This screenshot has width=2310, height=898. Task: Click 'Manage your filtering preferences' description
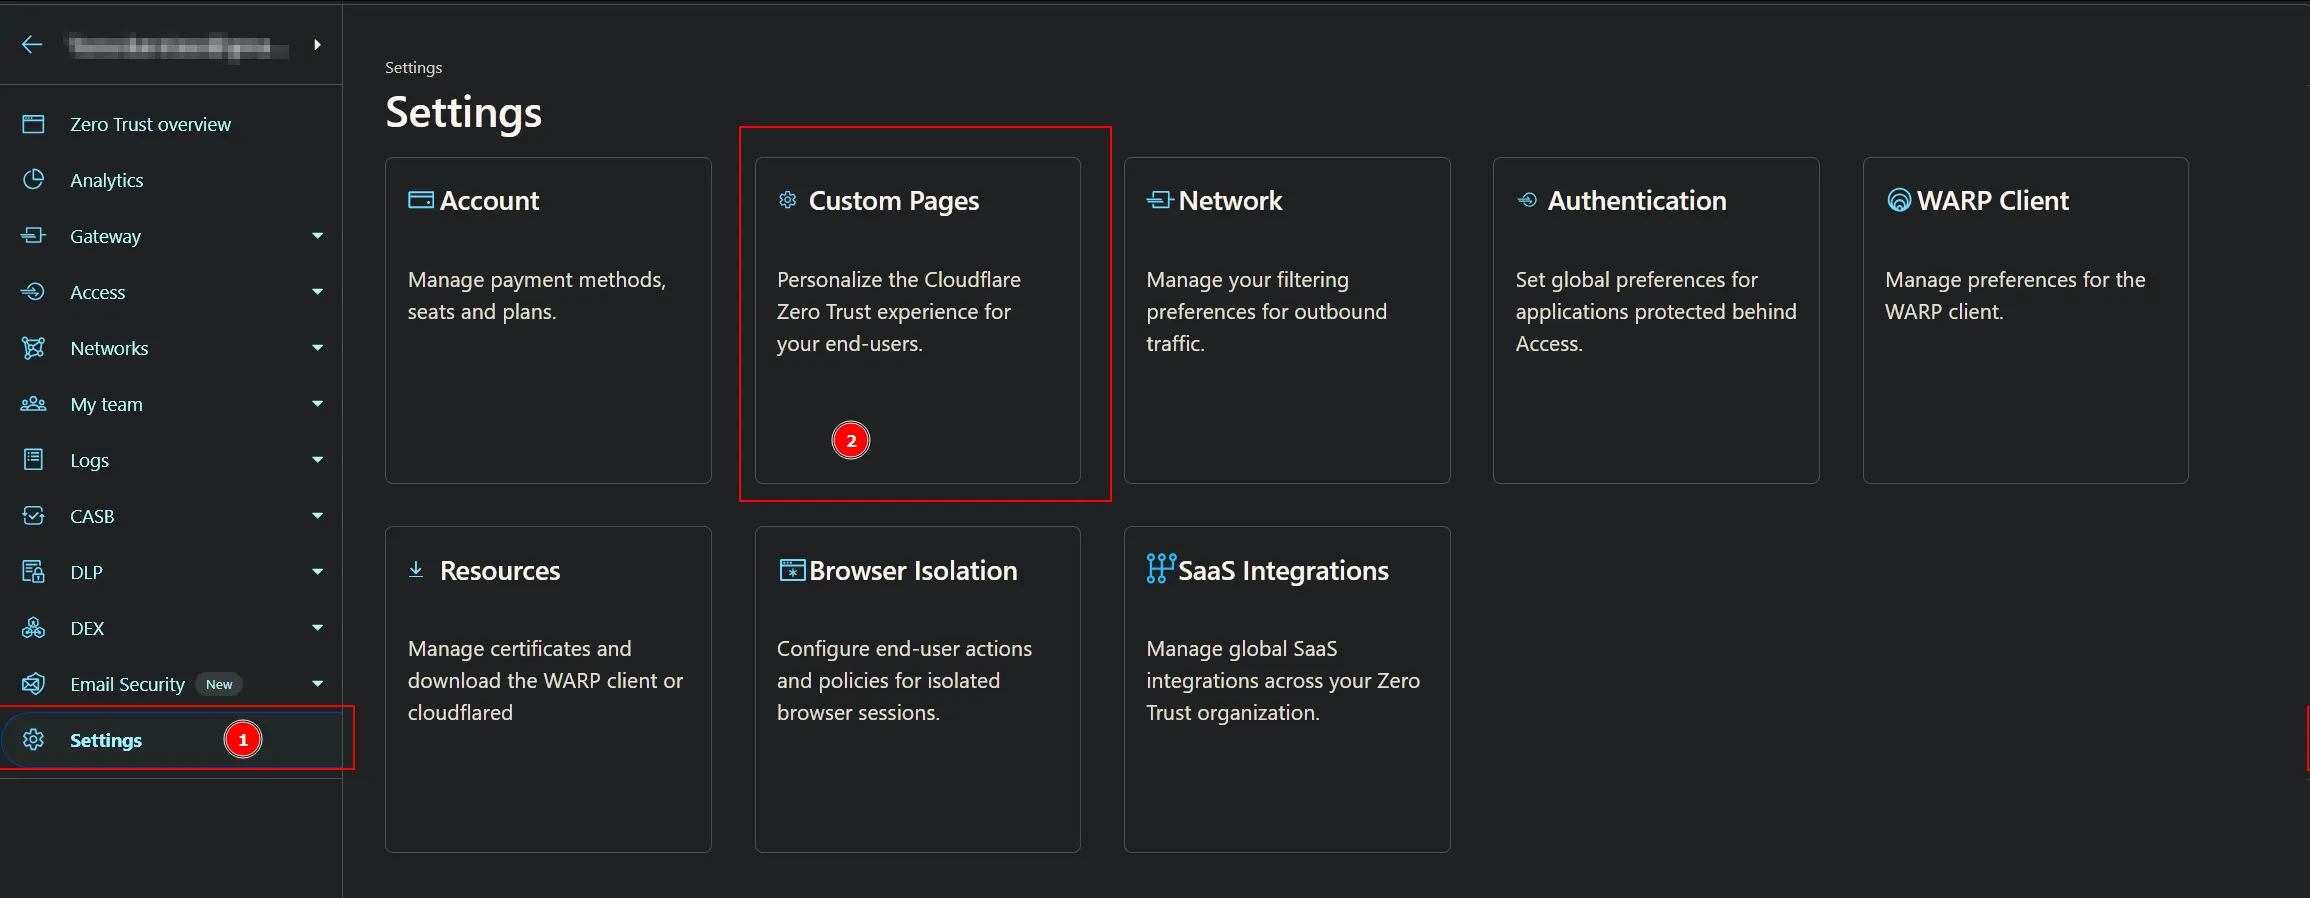coord(1267,312)
